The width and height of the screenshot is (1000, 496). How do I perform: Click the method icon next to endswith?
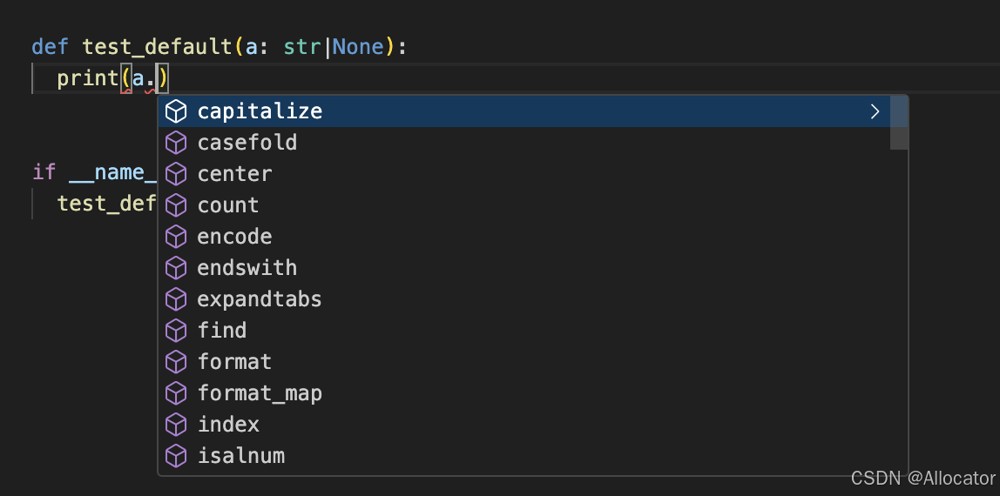176,268
